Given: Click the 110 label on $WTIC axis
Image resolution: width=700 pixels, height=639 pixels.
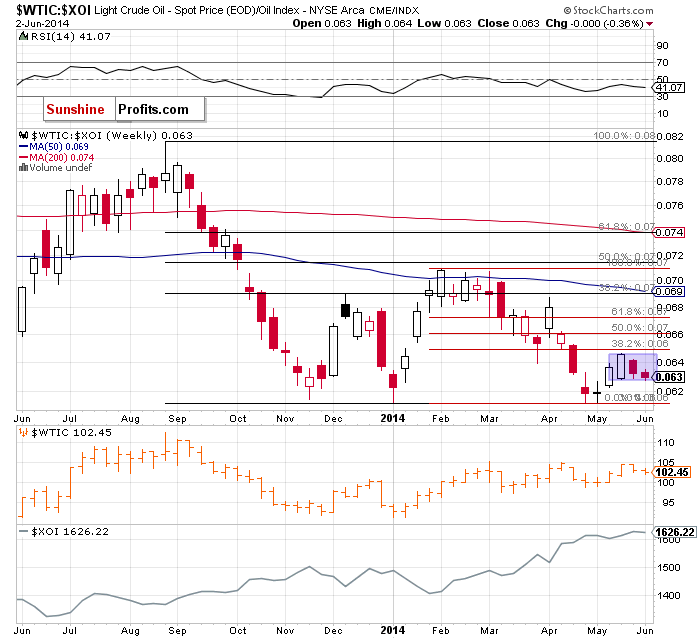Looking at the screenshot, I should (666, 443).
